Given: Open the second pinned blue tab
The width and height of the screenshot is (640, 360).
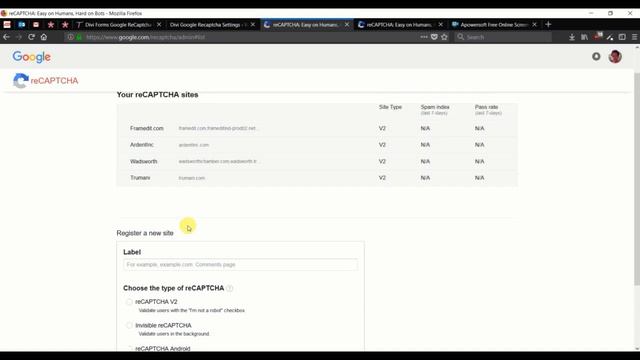Looking at the screenshot, I should pyautogui.click(x=22, y=24).
